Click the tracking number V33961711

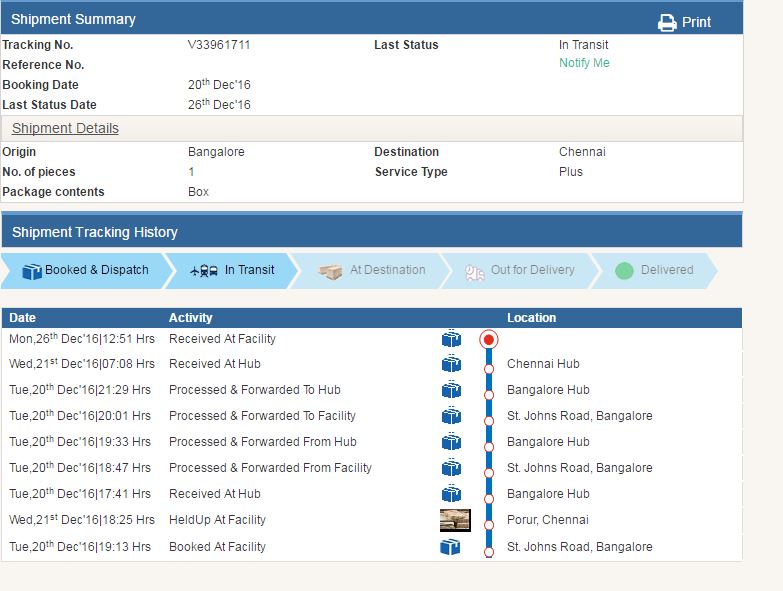point(219,45)
